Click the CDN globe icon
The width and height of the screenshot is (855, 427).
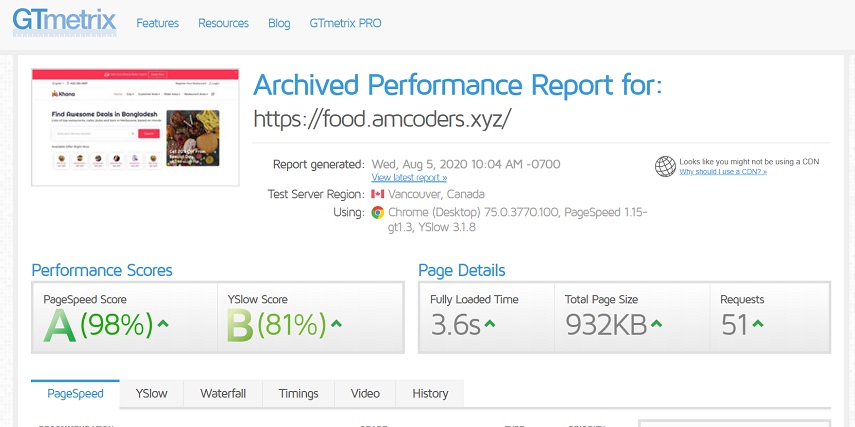(665, 166)
